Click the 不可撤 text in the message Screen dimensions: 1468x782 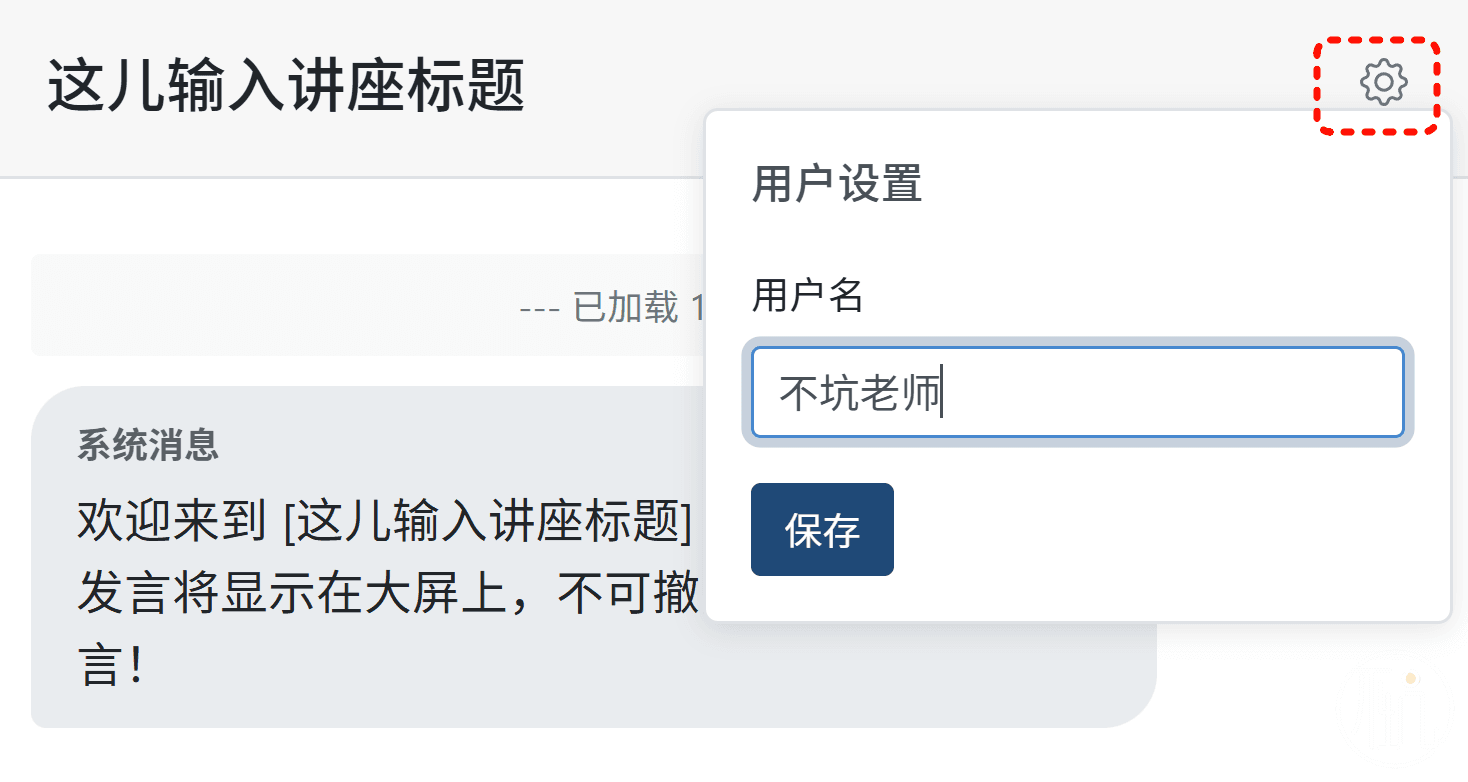(x=629, y=595)
